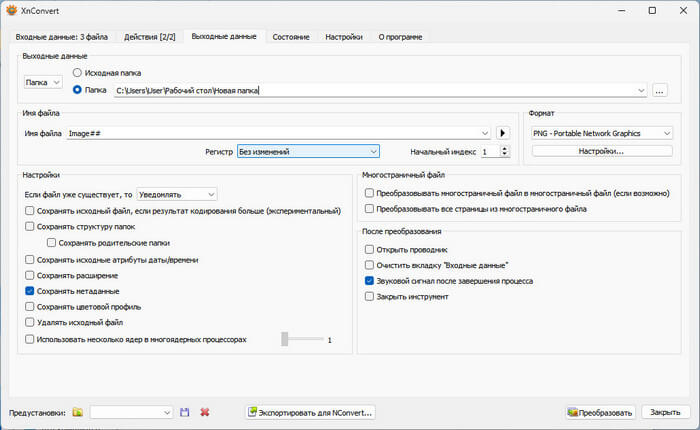Uncheck Сохранять метаданные option
Viewport: 700px width, 430px height.
[x=30, y=291]
